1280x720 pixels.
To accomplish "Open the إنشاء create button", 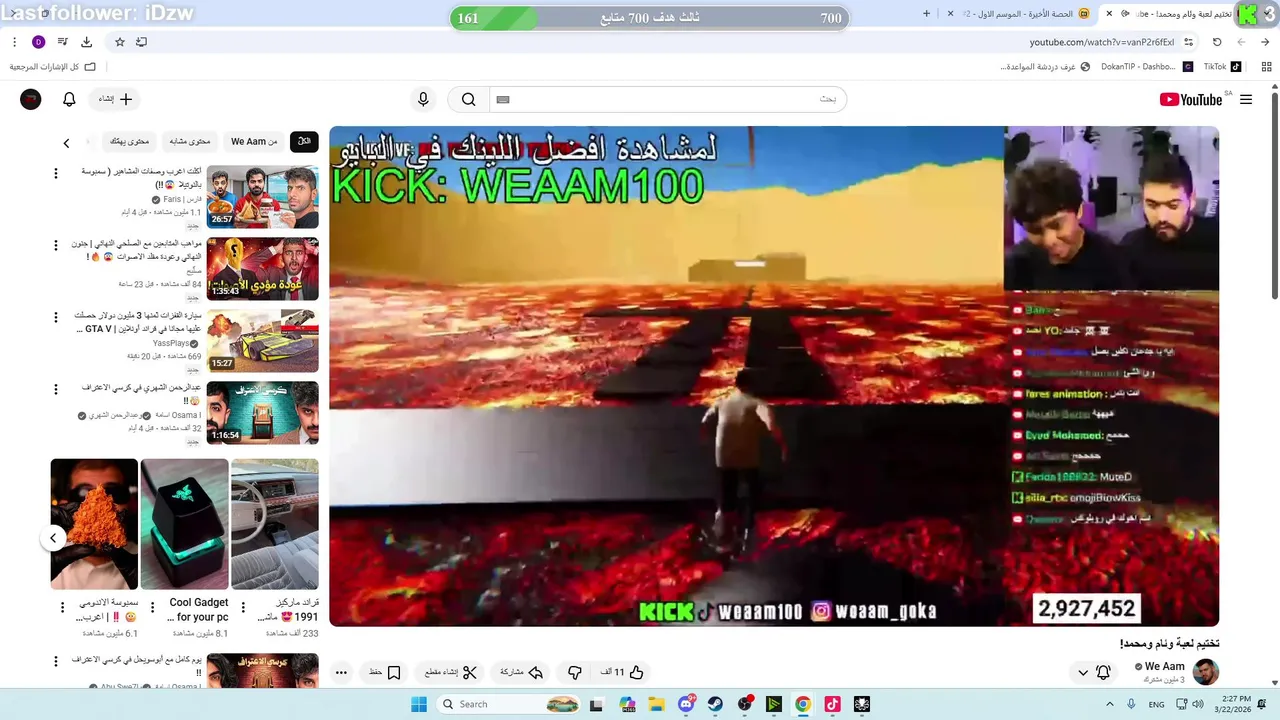I will tap(115, 99).
